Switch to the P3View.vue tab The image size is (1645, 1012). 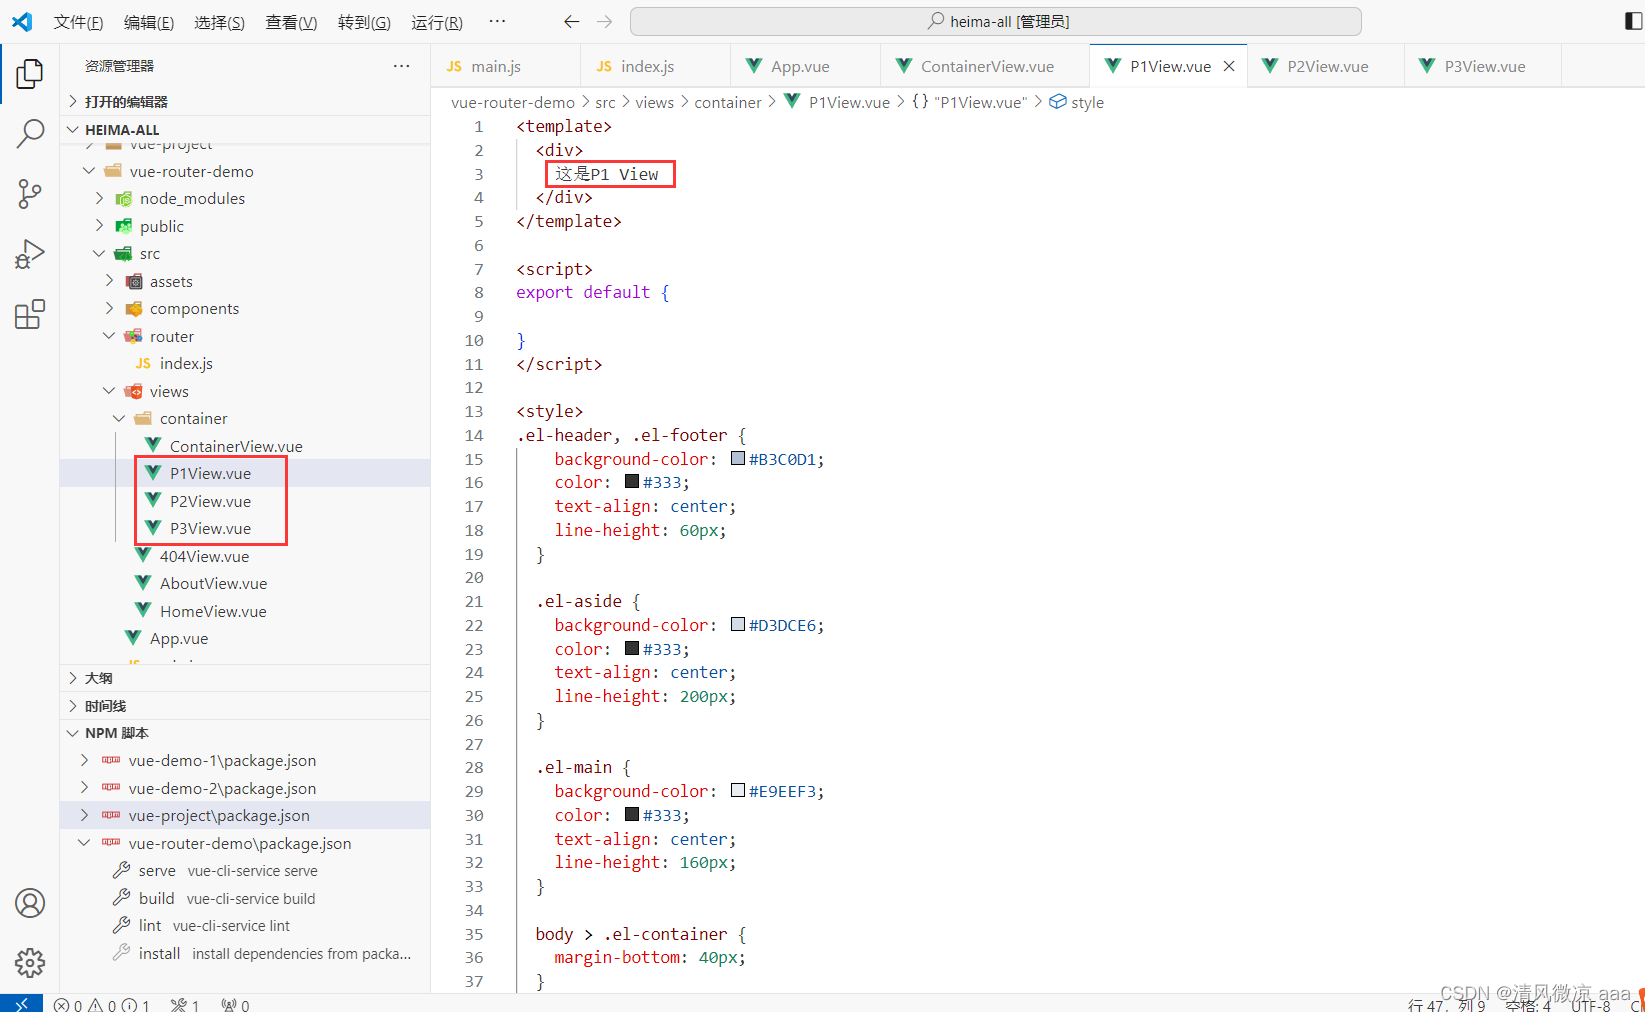tap(1483, 66)
